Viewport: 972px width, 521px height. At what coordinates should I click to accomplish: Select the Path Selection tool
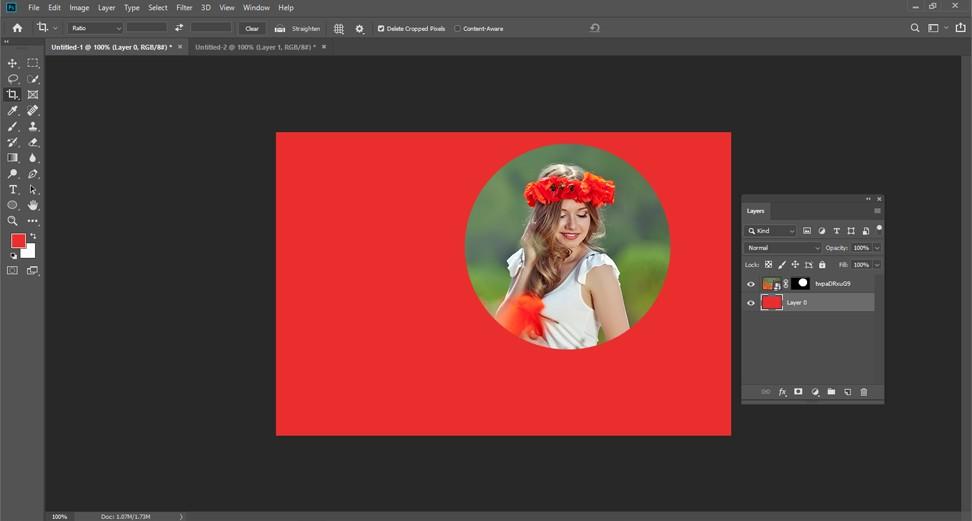point(33,189)
